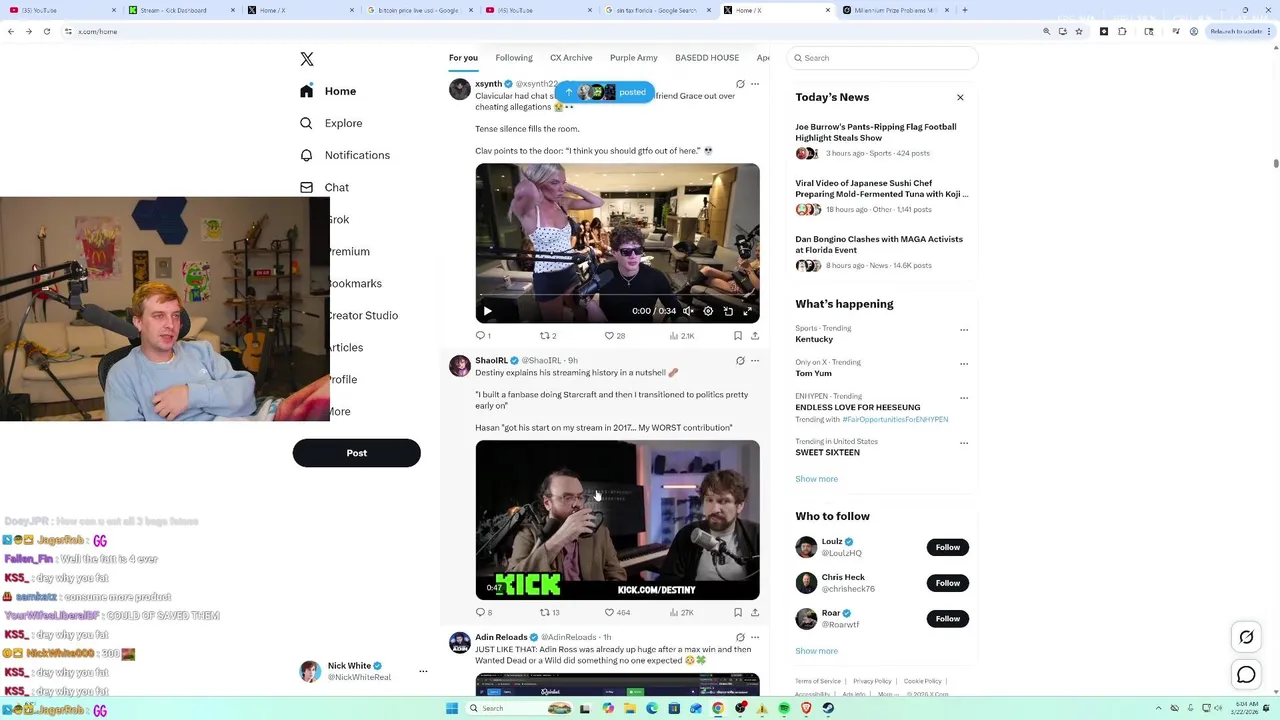1280x720 pixels.
Task: Share the xsynth post
Action: tap(755, 336)
